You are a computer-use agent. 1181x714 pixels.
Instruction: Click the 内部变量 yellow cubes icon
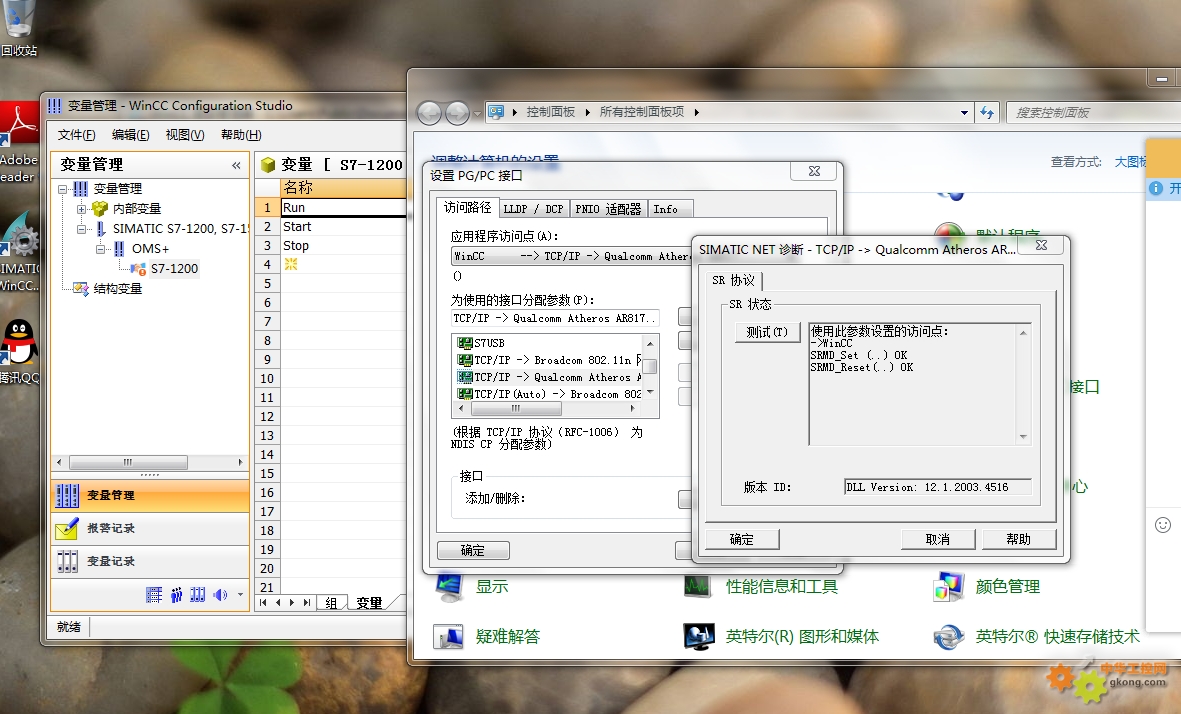(x=99, y=209)
